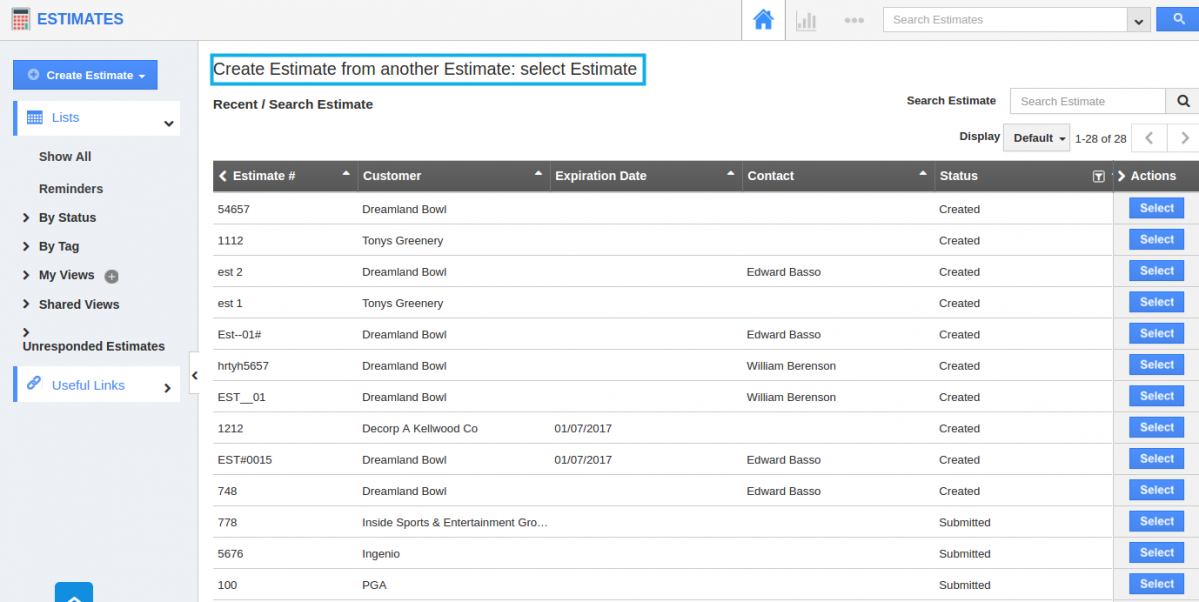
Task: Select estimate 100 for PGA
Action: tap(1156, 584)
